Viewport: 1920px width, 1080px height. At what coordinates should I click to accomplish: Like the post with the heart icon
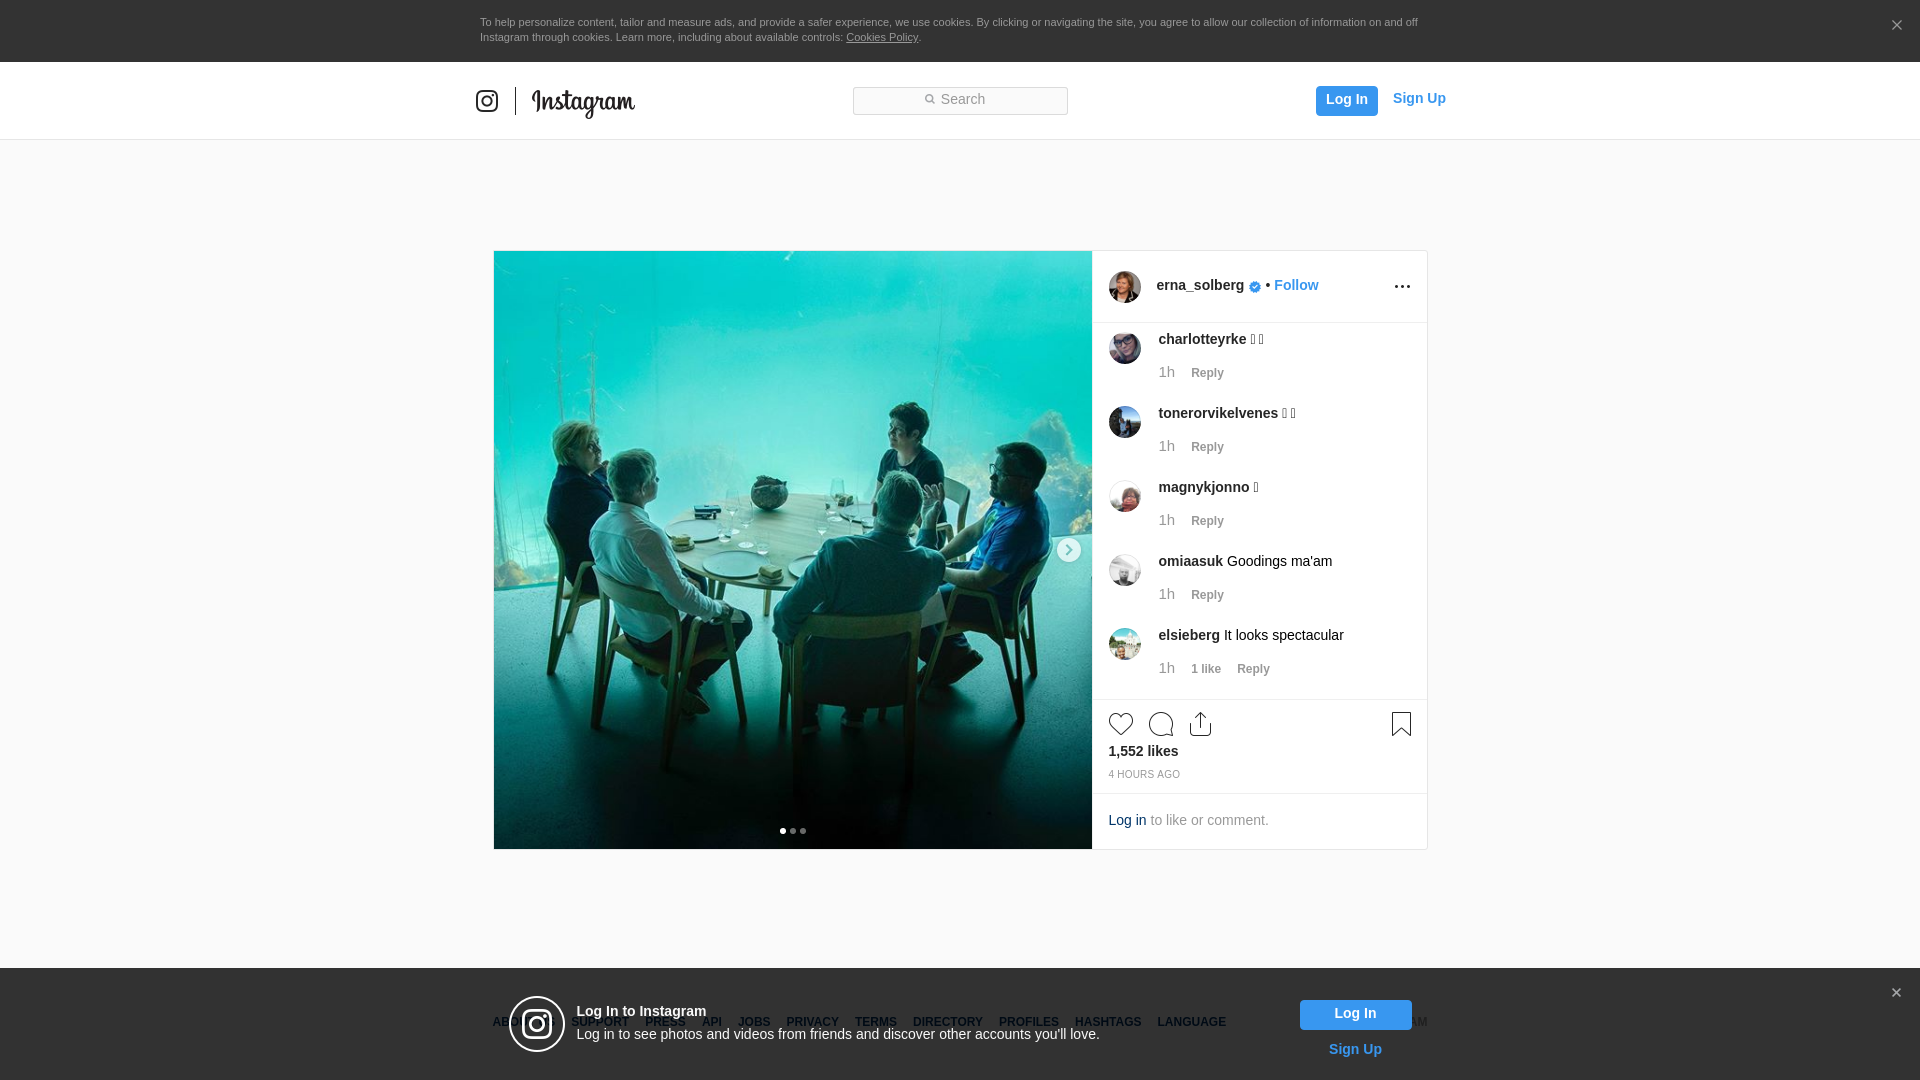(1120, 724)
